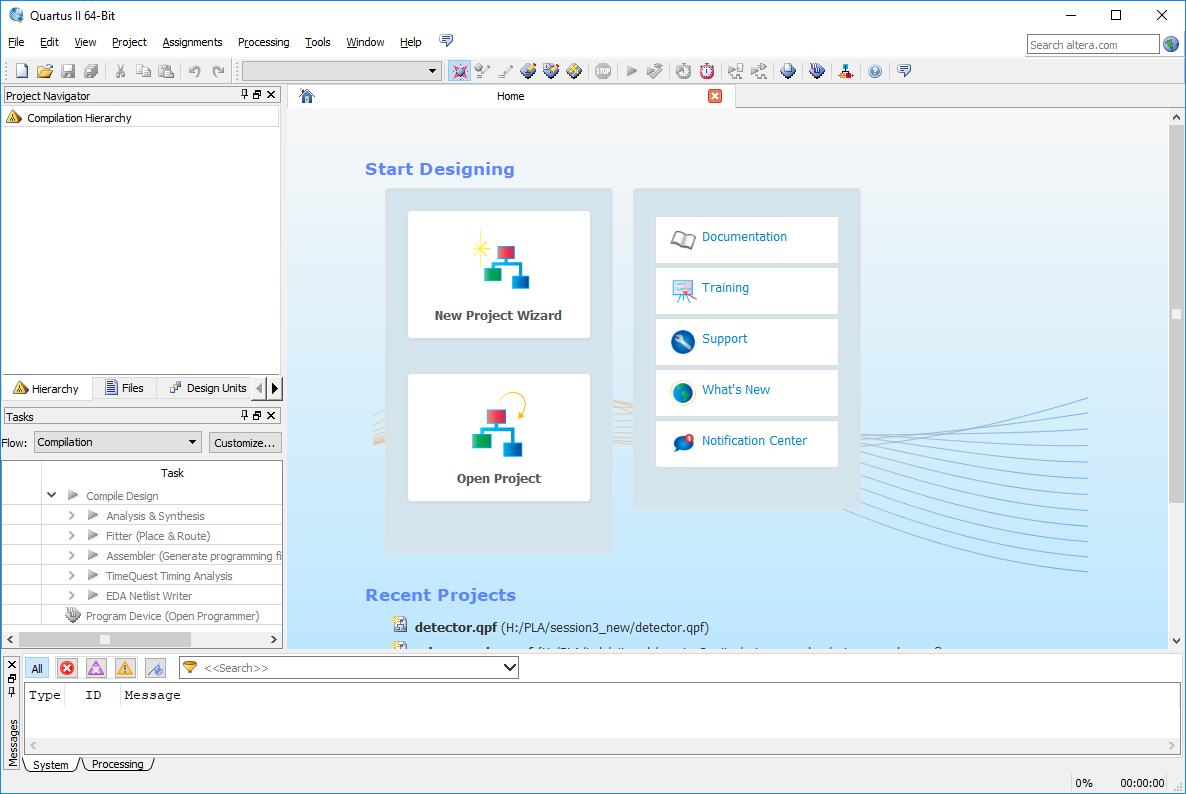Open the Processing menu
This screenshot has width=1186, height=794.
263,42
